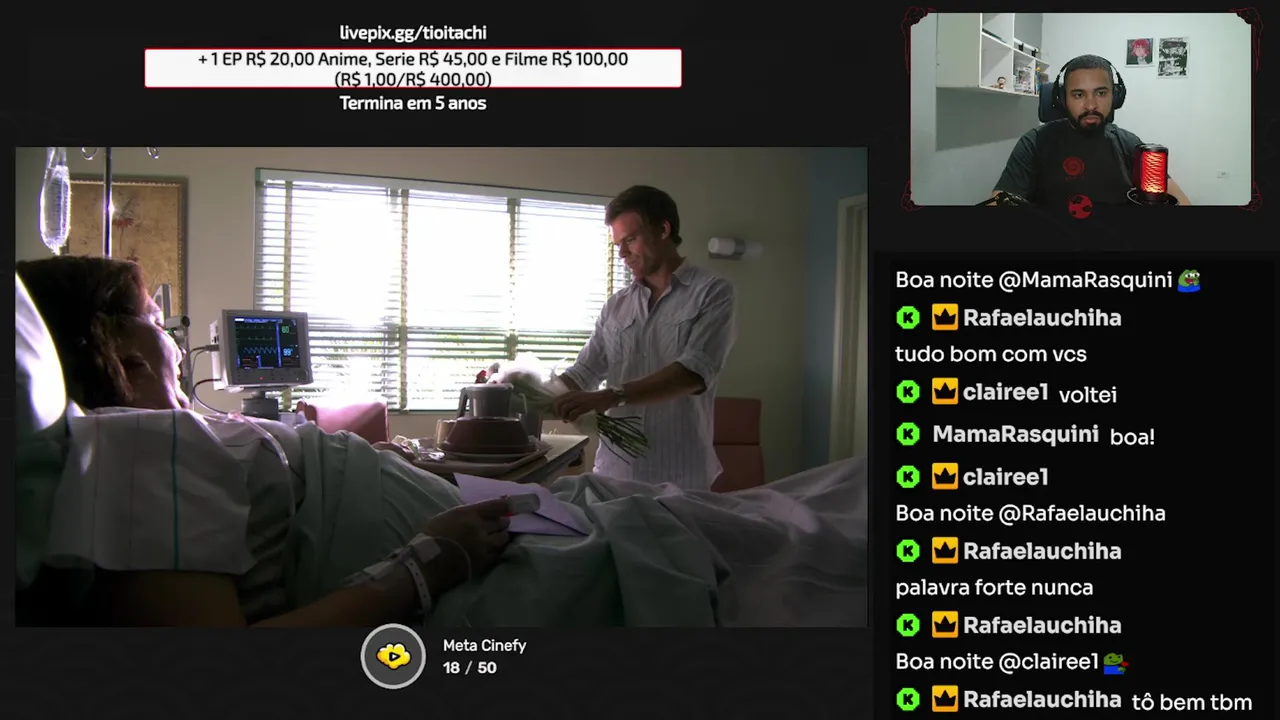Click Kick badge of Rafaelauchiha above "palavra forte nunca"
The height and width of the screenshot is (720, 1280).
(x=908, y=551)
